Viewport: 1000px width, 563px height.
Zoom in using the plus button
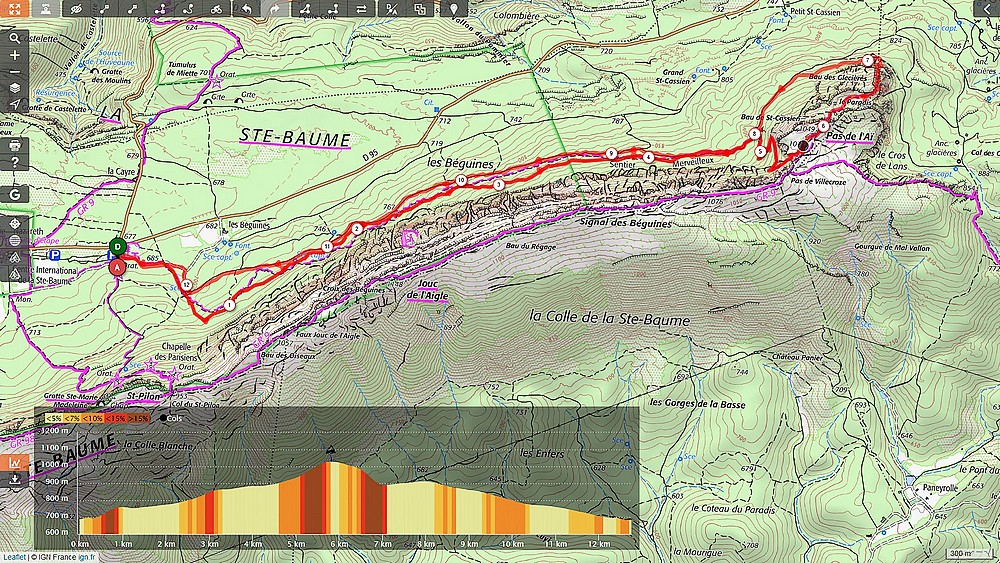[x=15, y=55]
